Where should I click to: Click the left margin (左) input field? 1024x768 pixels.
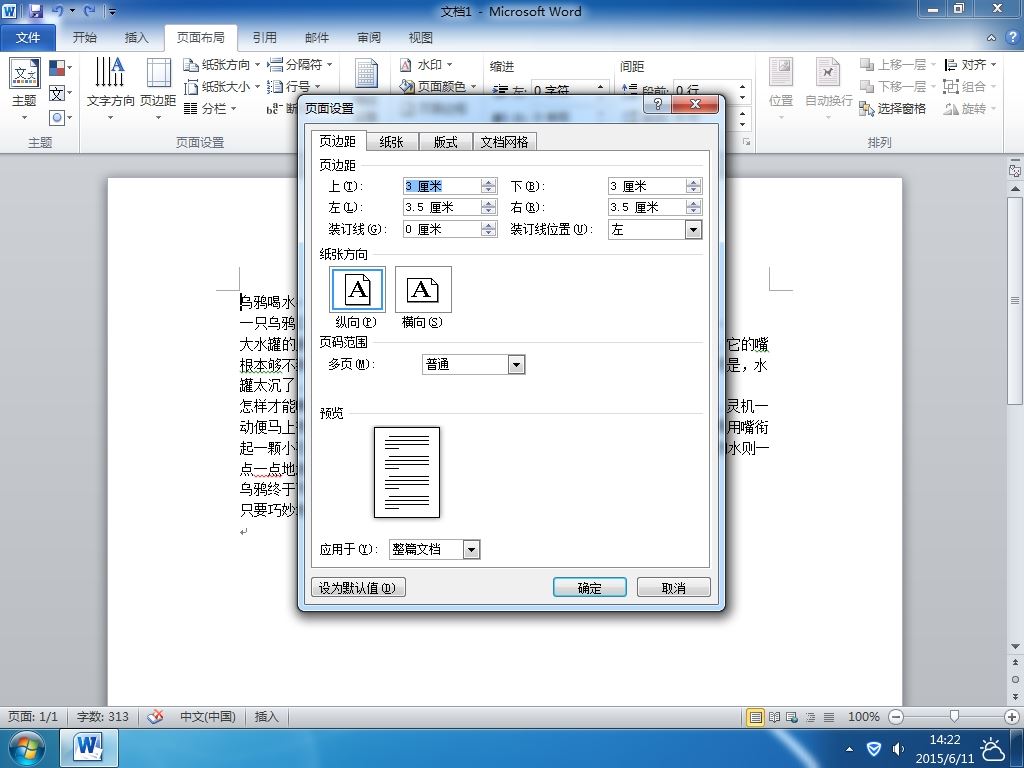click(x=442, y=208)
